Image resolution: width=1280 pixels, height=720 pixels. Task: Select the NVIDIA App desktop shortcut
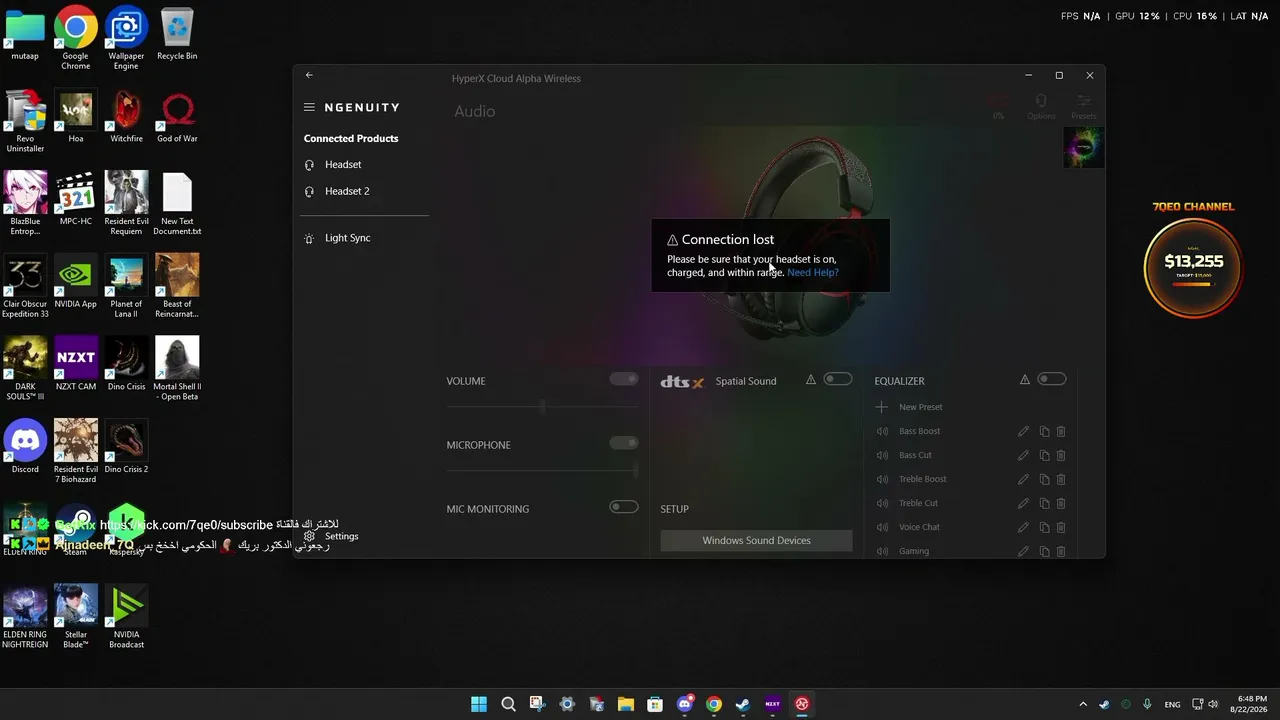[76, 281]
